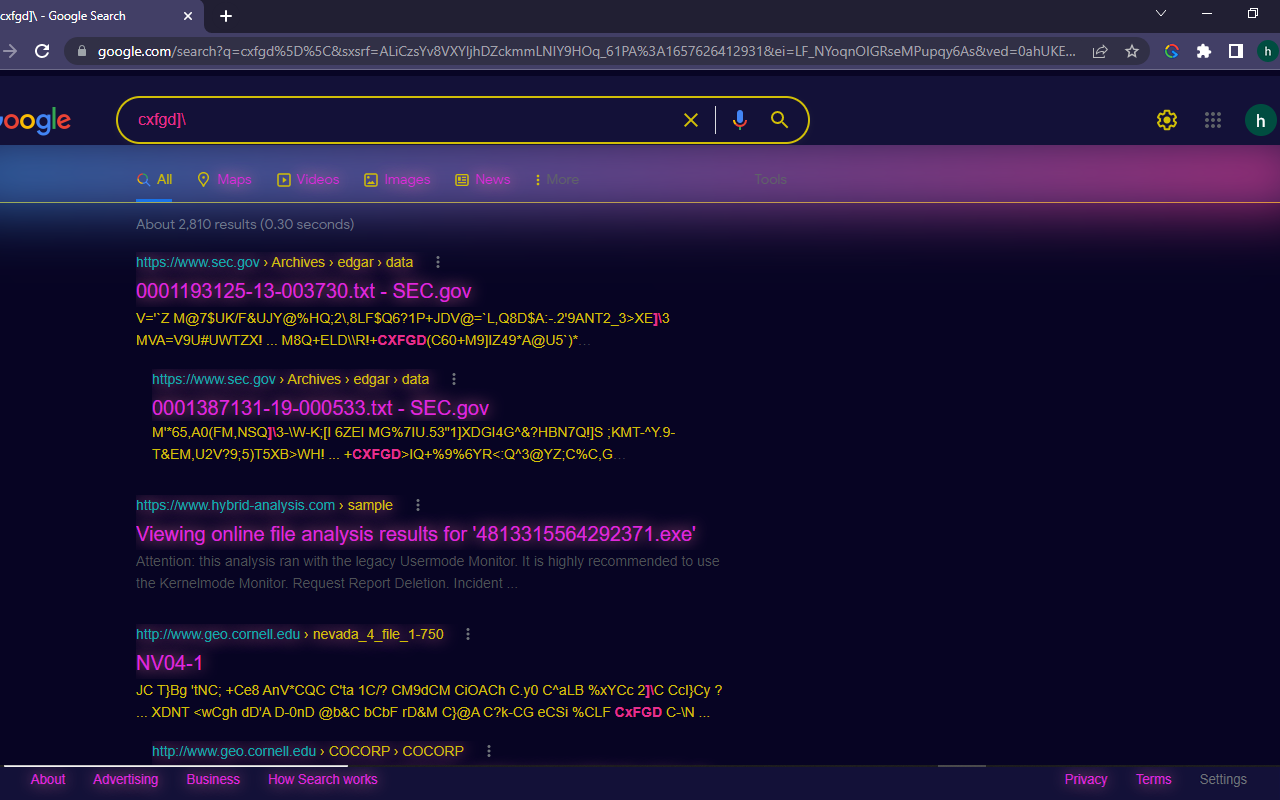Open Business footer link
This screenshot has width=1280, height=800.
point(213,779)
